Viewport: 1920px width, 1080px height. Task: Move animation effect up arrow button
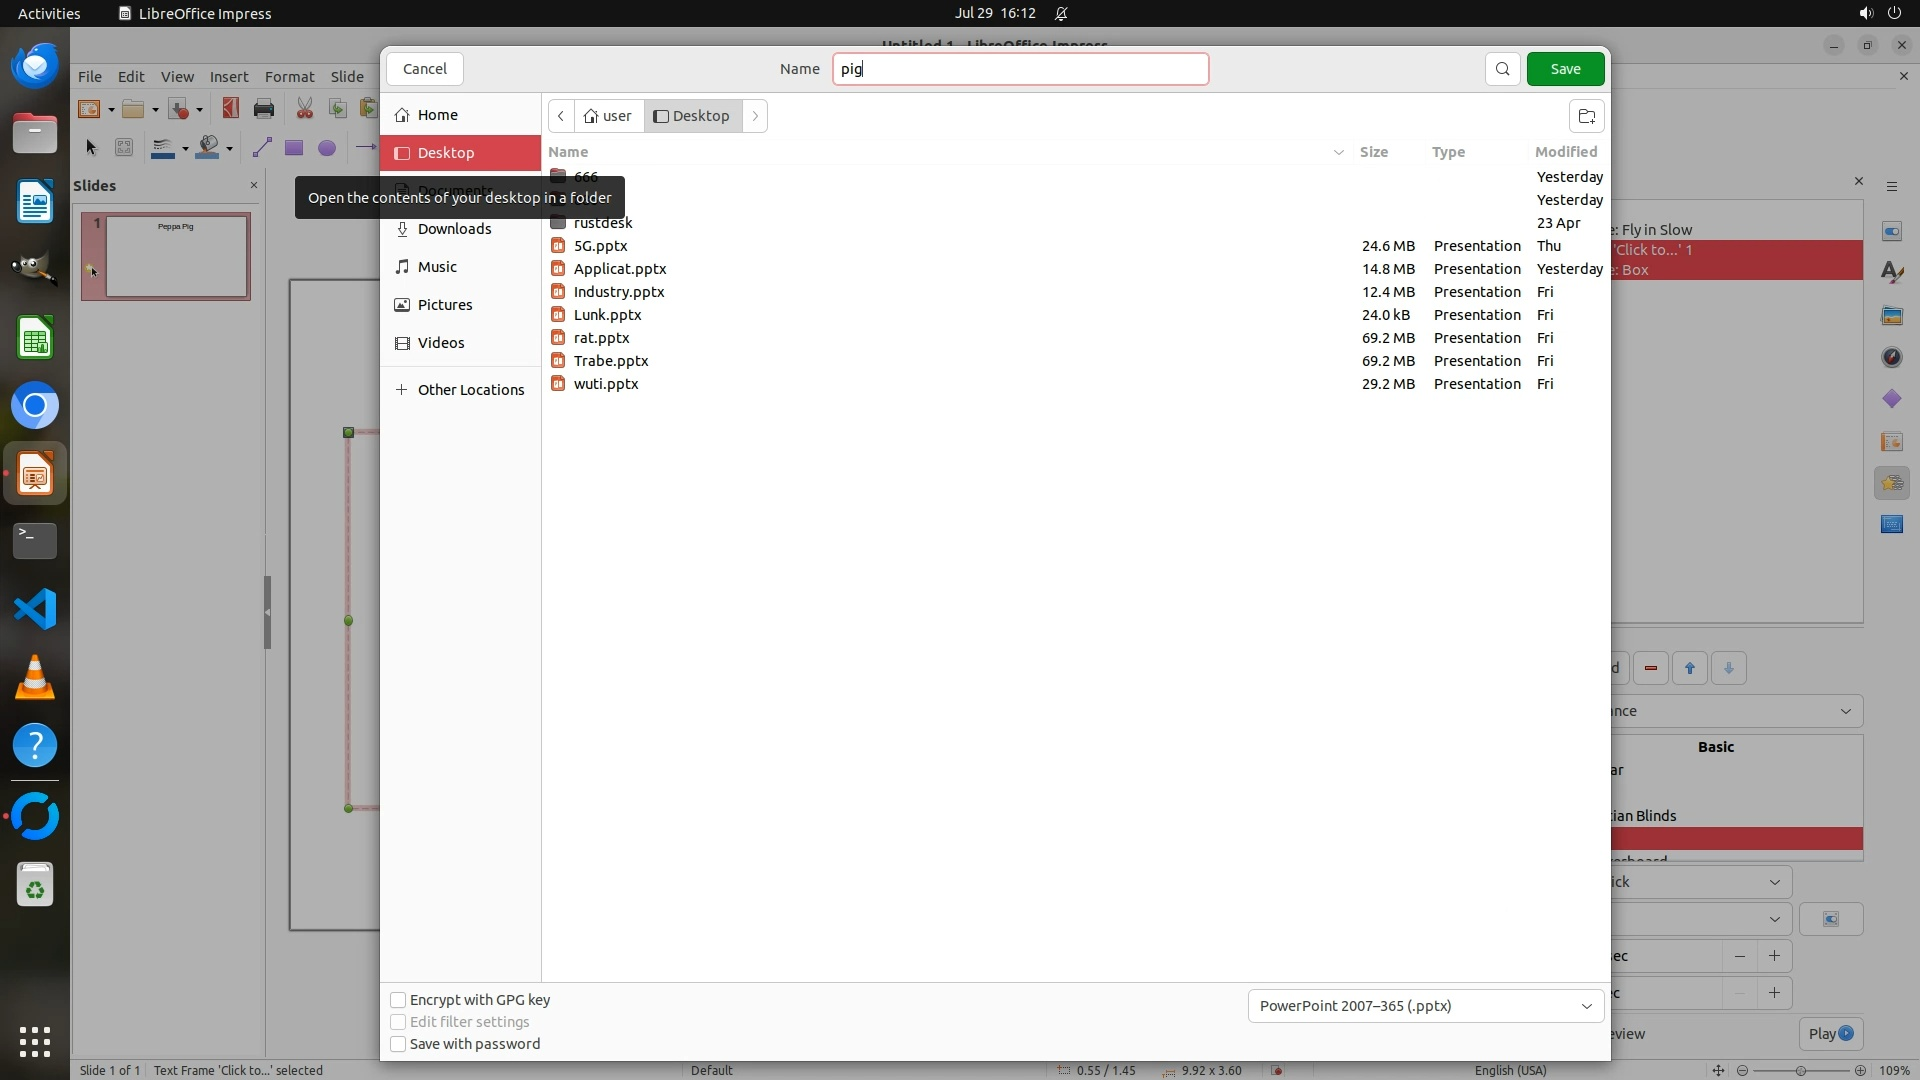tap(1690, 668)
